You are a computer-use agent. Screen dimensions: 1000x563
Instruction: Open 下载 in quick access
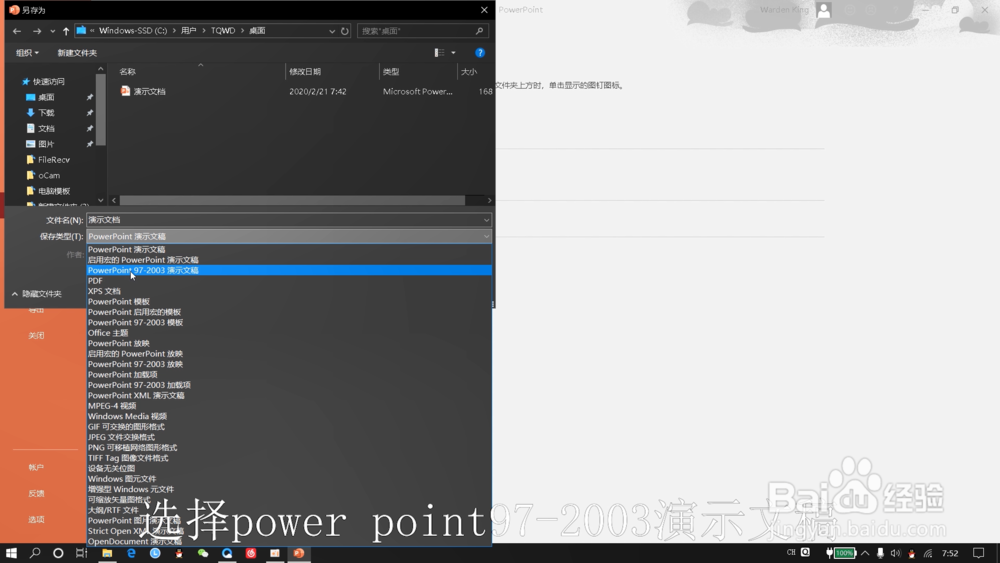coord(46,113)
